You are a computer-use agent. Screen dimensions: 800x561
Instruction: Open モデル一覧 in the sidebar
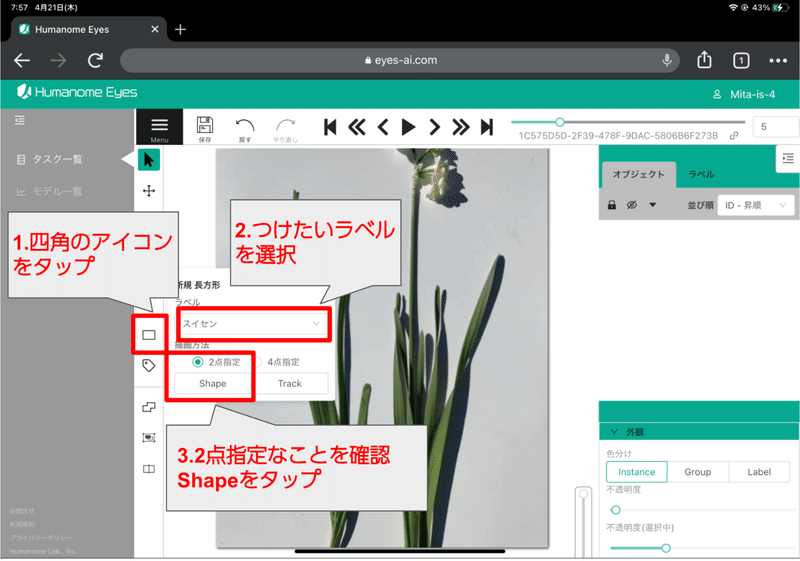tap(50, 192)
